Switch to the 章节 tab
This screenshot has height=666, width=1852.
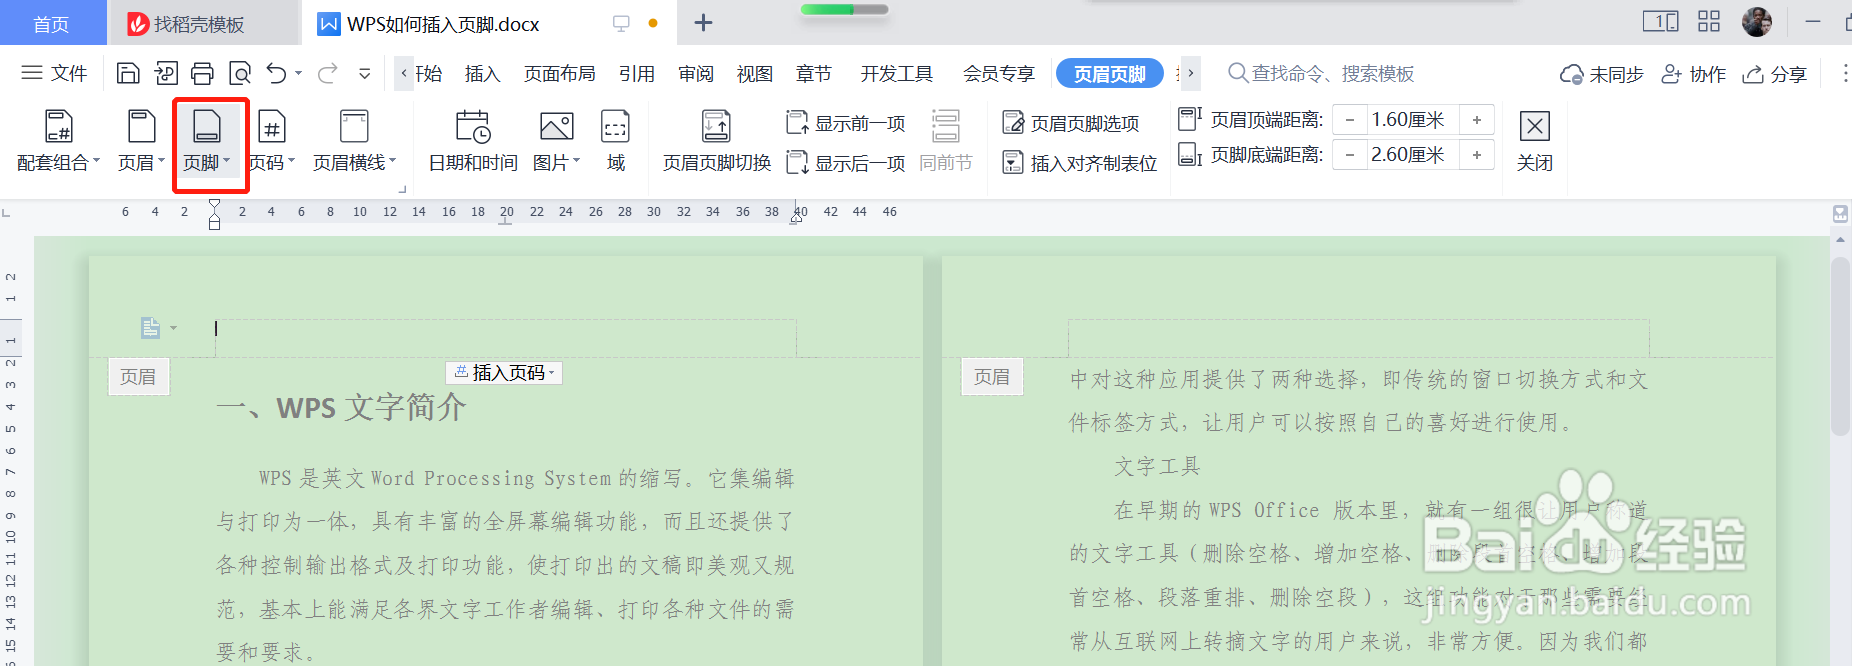coord(814,74)
